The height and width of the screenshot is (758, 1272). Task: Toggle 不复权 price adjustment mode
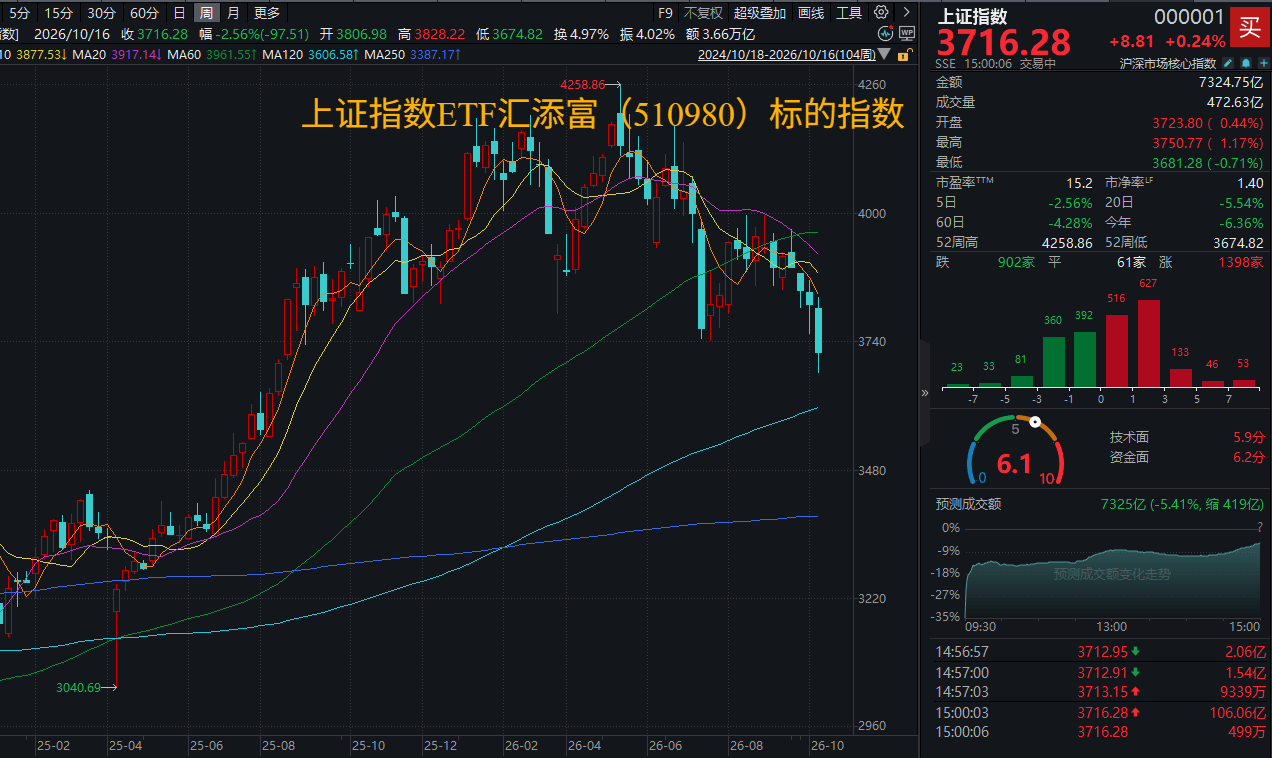[x=702, y=13]
